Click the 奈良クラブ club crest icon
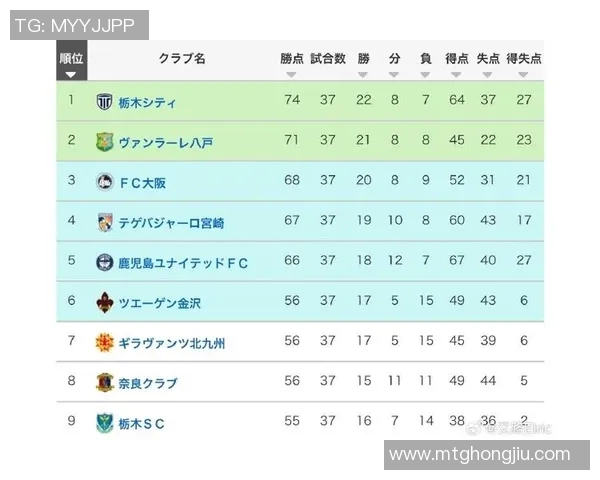Image resolution: width=600 pixels, height=480 pixels. (104, 382)
